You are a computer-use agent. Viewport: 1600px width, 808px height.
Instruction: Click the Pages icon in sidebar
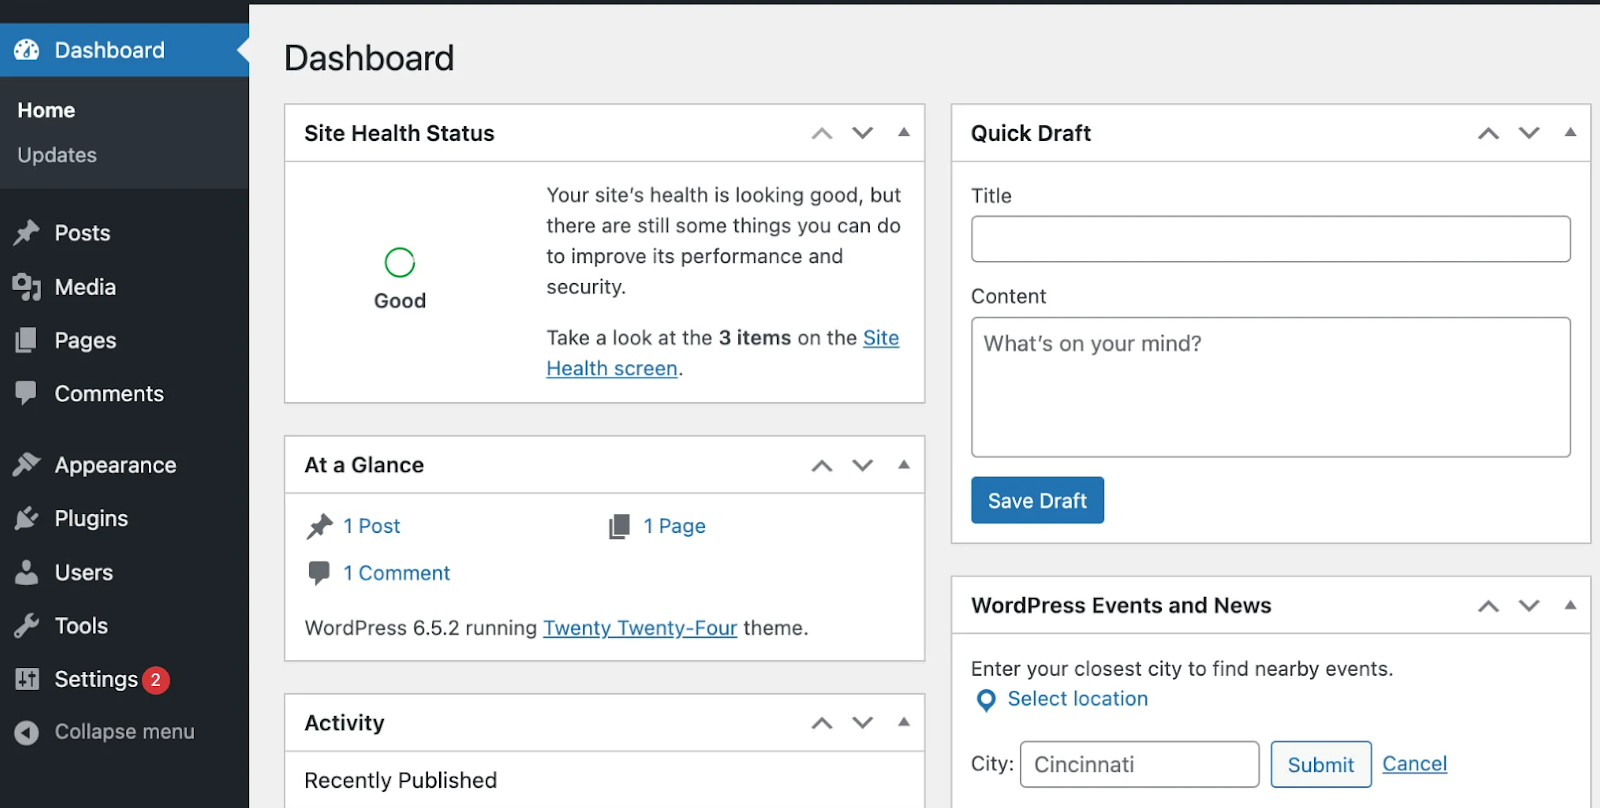click(27, 341)
